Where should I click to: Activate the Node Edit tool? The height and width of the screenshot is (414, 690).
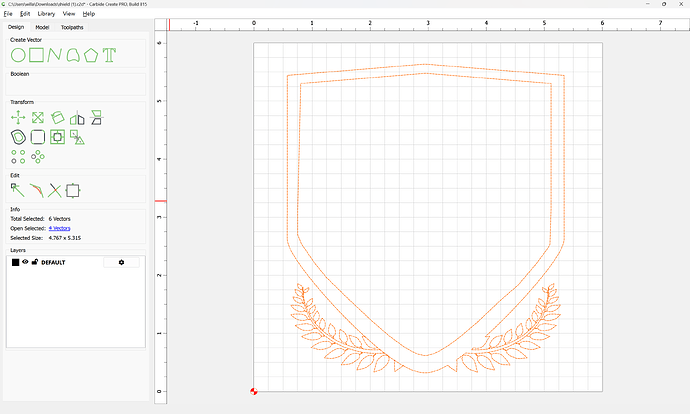pos(18,191)
